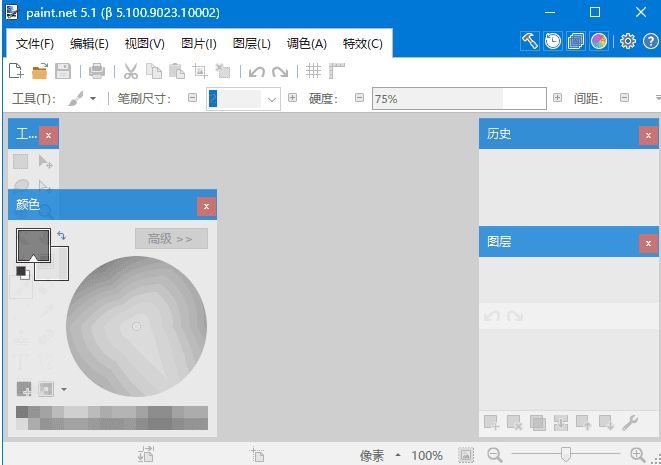Create a new image file
Screen dimensions: 661x465
[16, 71]
